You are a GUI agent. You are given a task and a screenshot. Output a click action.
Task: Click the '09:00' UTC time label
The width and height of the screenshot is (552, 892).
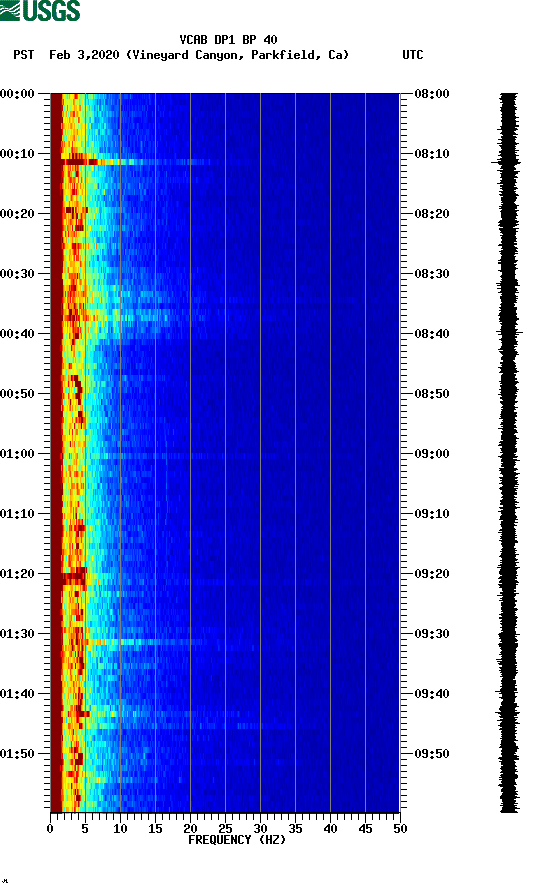click(432, 454)
